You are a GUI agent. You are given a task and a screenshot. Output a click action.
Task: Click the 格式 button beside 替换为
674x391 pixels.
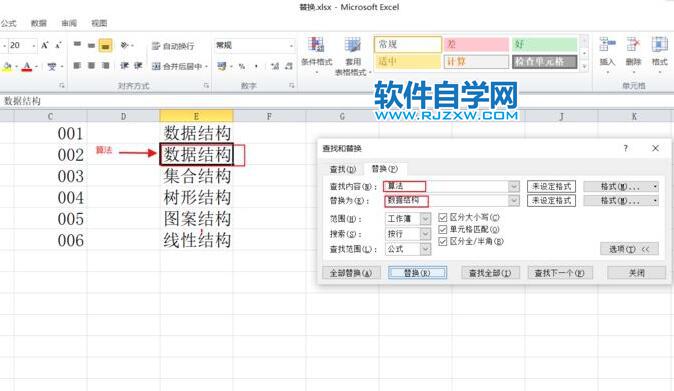tap(621, 201)
